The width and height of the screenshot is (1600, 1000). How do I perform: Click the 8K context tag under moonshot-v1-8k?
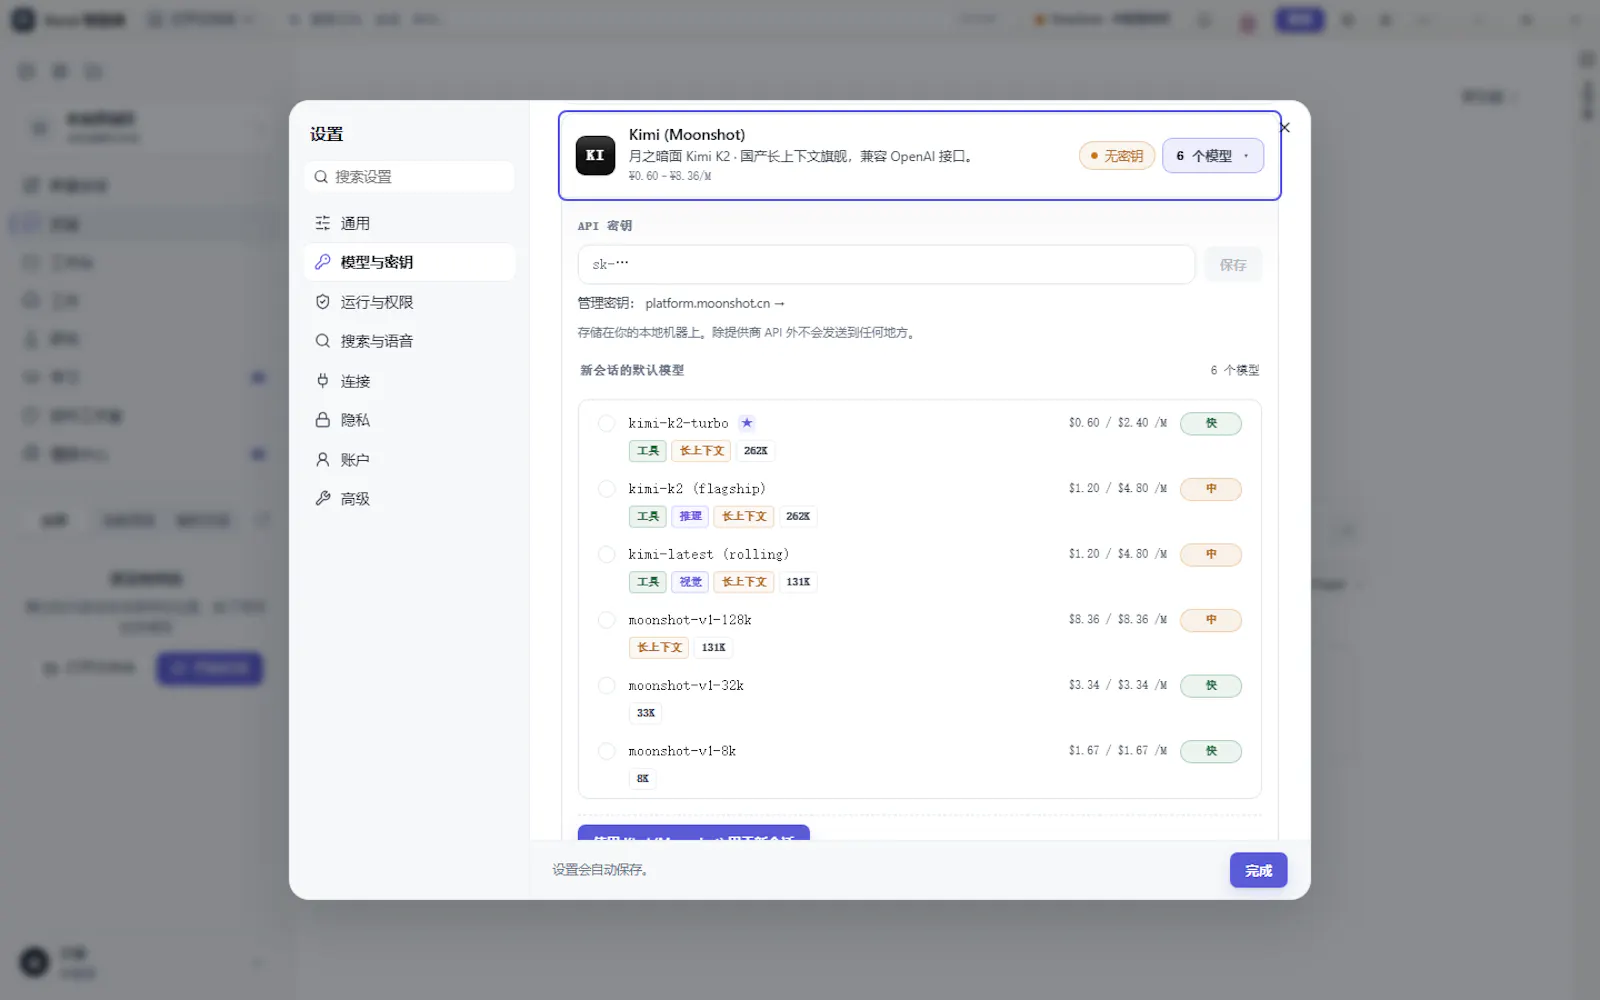pyautogui.click(x=642, y=779)
